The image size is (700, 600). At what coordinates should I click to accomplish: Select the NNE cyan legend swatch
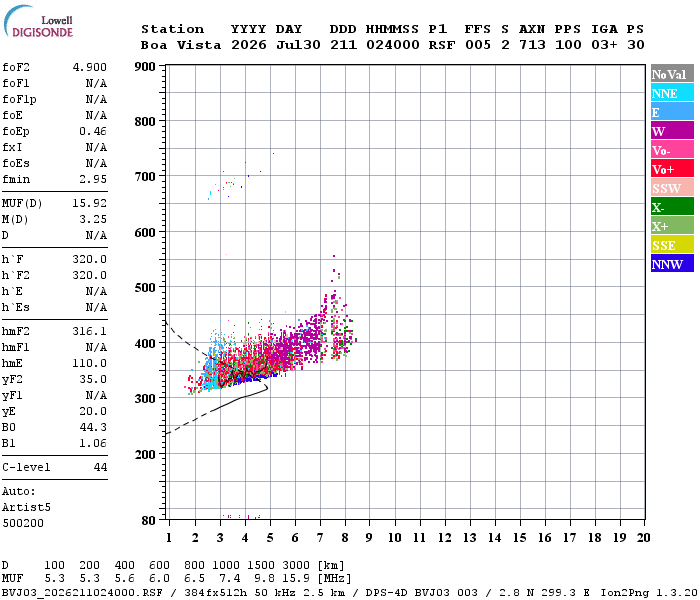(672, 93)
